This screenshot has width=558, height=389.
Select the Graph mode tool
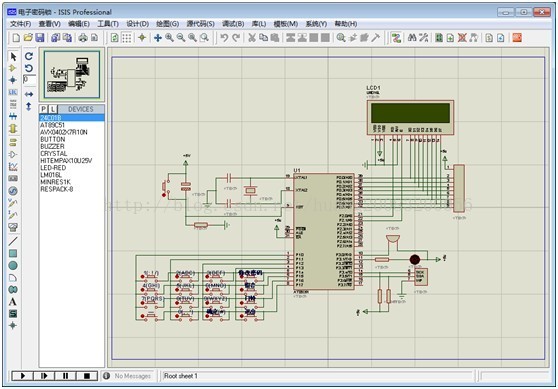(13, 166)
